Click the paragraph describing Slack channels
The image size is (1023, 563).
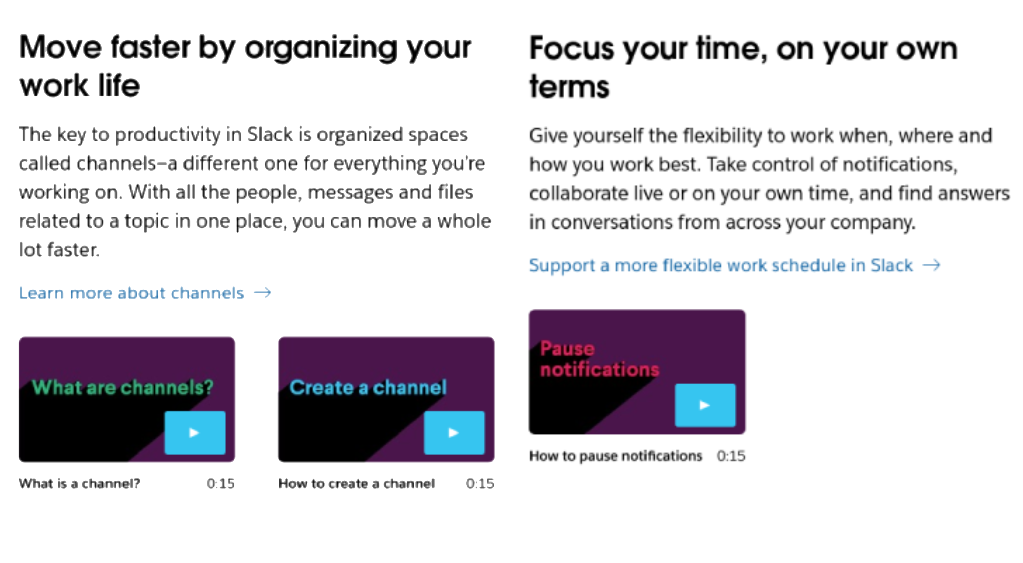[x=255, y=192]
